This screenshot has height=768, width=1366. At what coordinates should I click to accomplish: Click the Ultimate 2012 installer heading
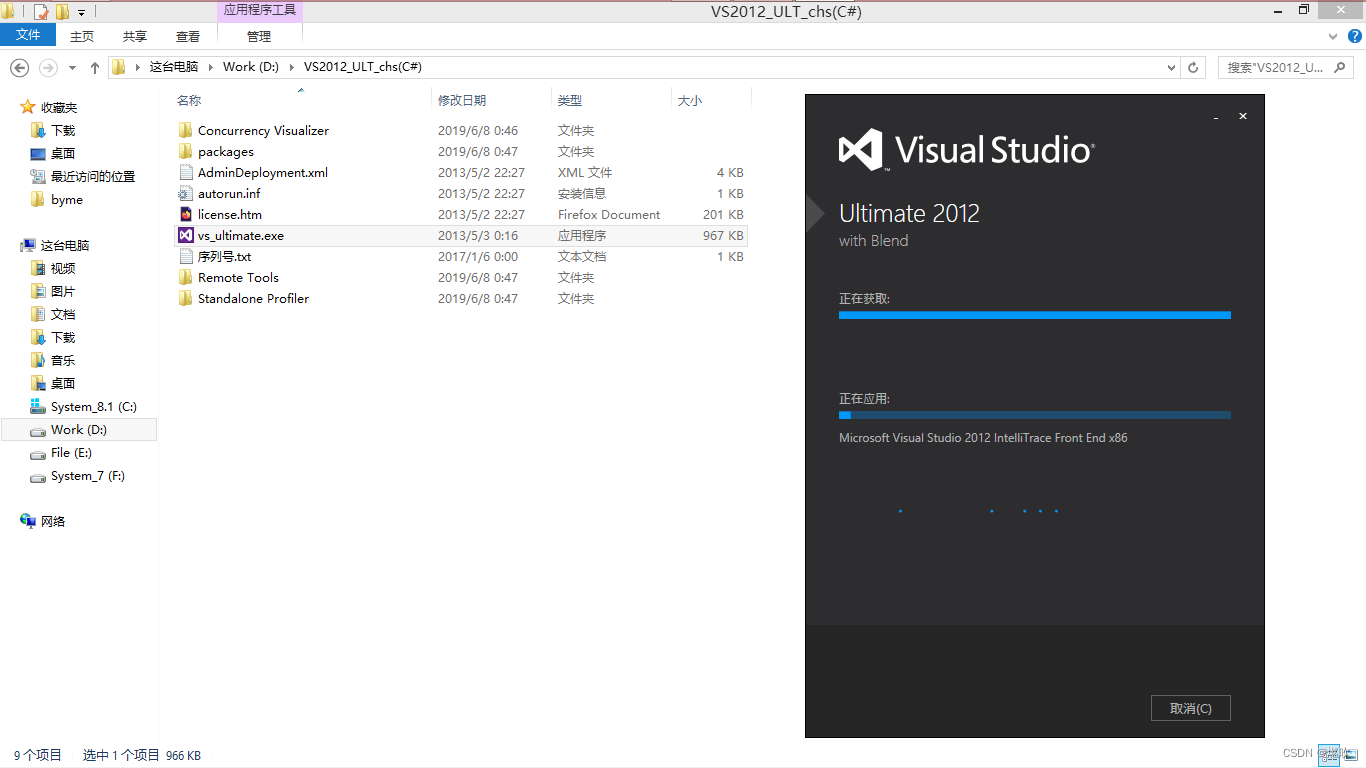[909, 213]
